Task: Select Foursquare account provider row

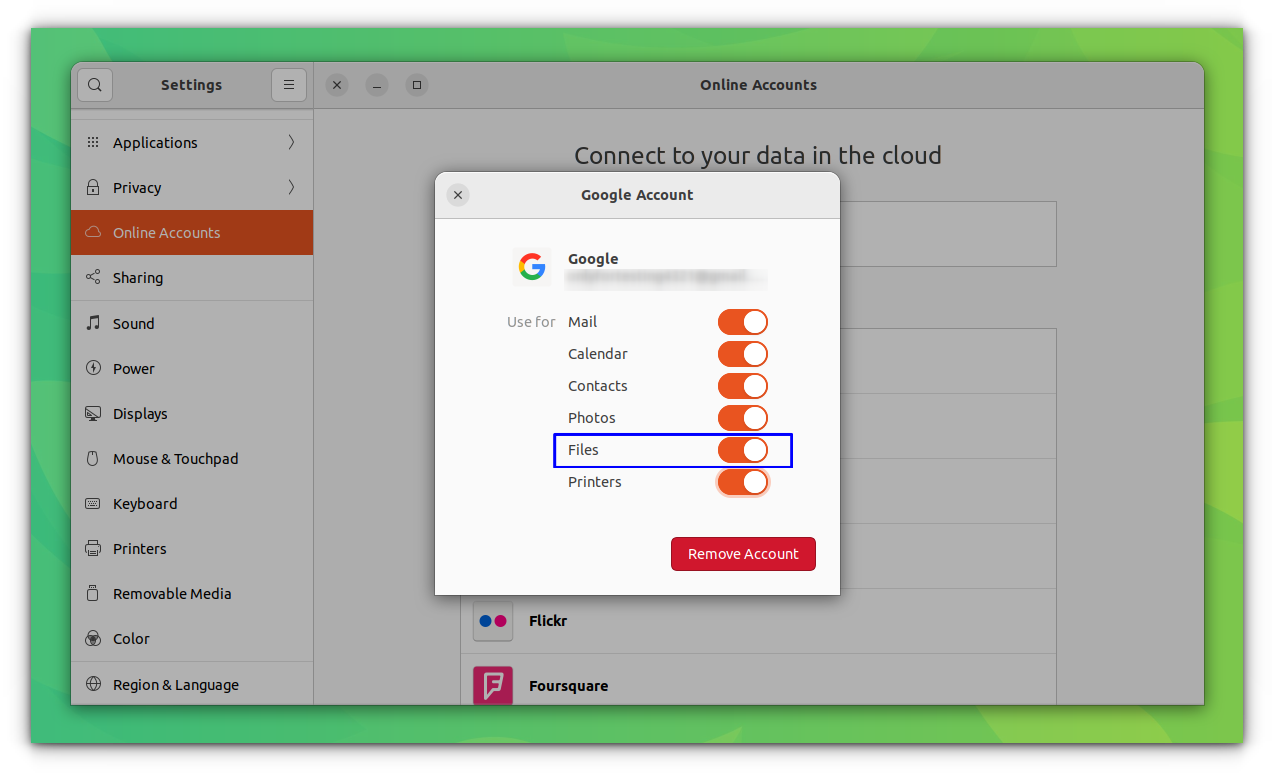Action: (x=758, y=680)
